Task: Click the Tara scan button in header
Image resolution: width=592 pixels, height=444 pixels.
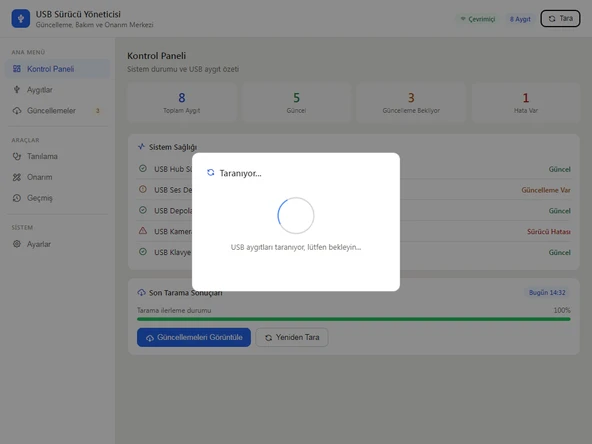Action: click(x=560, y=18)
